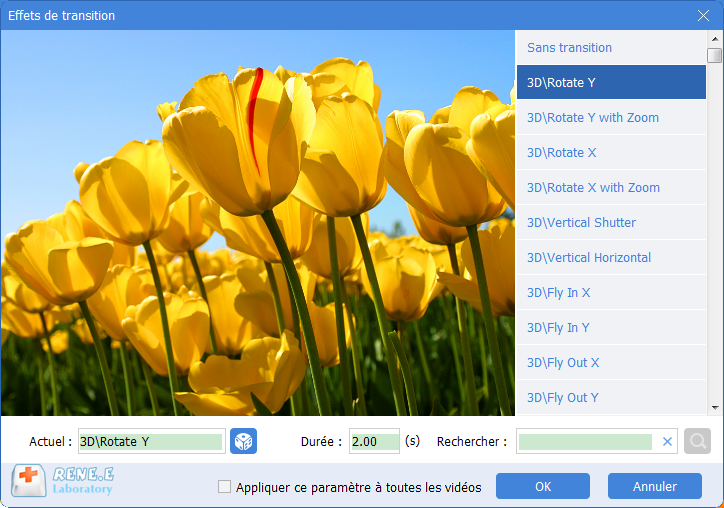Image resolution: width=724 pixels, height=508 pixels.
Task: Click the random transition dice icon
Action: (243, 441)
